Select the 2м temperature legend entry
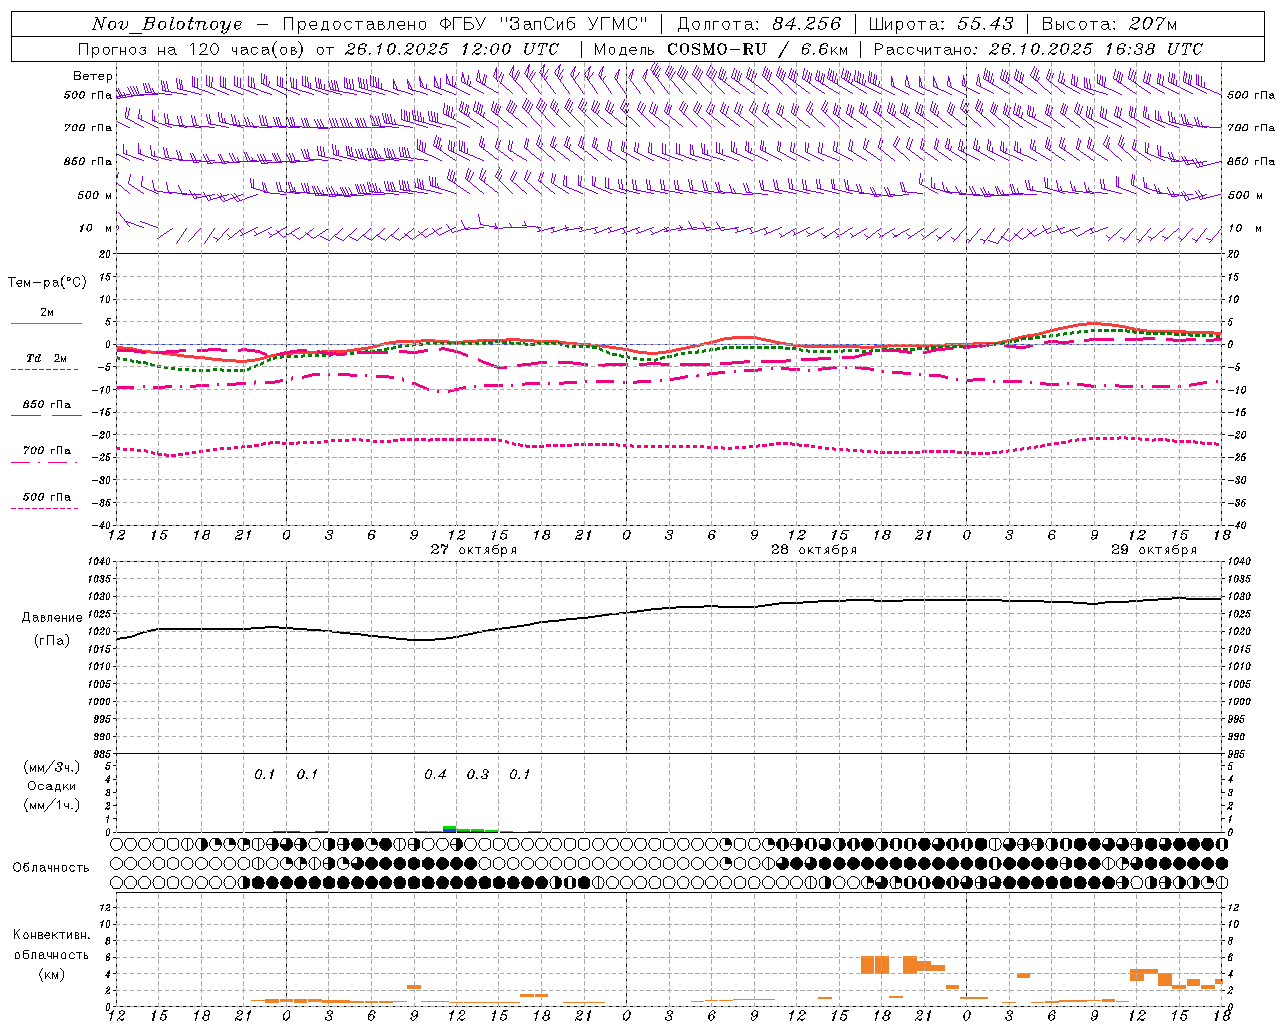Viewport: 1280px width, 1024px height. 47,312
